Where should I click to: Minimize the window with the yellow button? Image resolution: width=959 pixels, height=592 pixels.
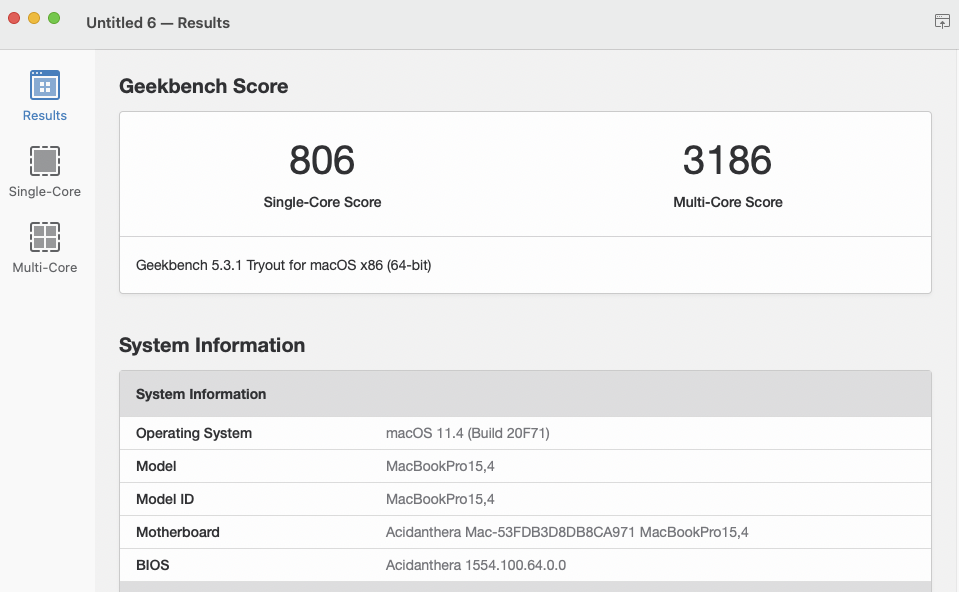[x=34, y=18]
